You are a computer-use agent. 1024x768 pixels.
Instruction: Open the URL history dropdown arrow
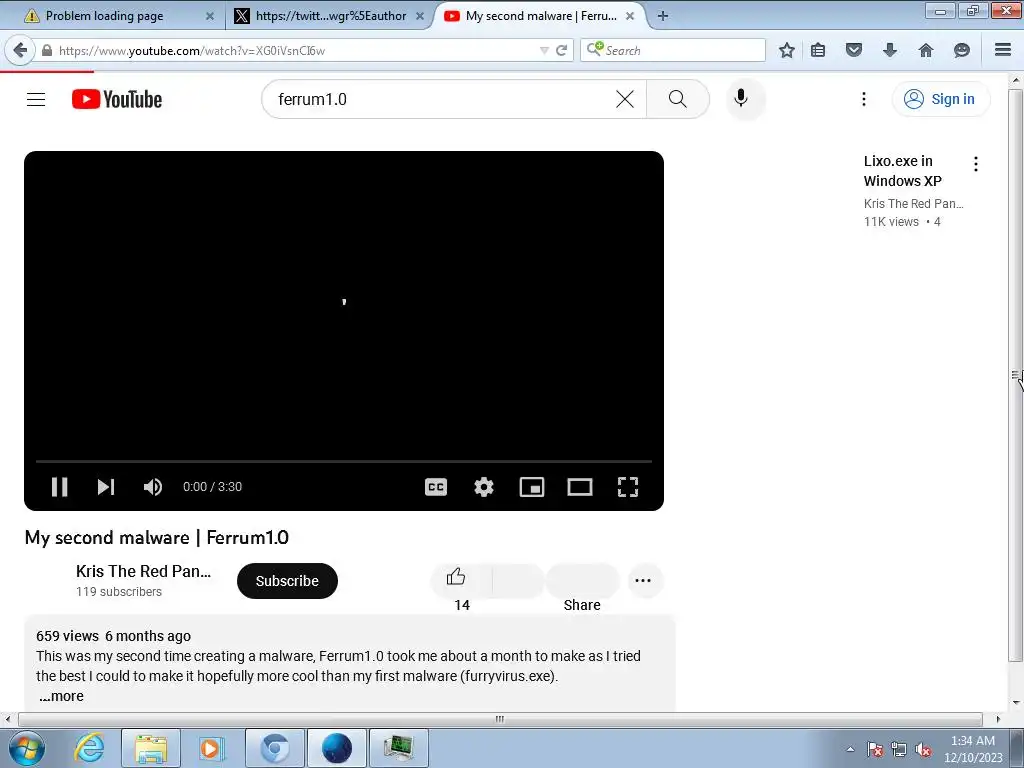pyautogui.click(x=543, y=50)
